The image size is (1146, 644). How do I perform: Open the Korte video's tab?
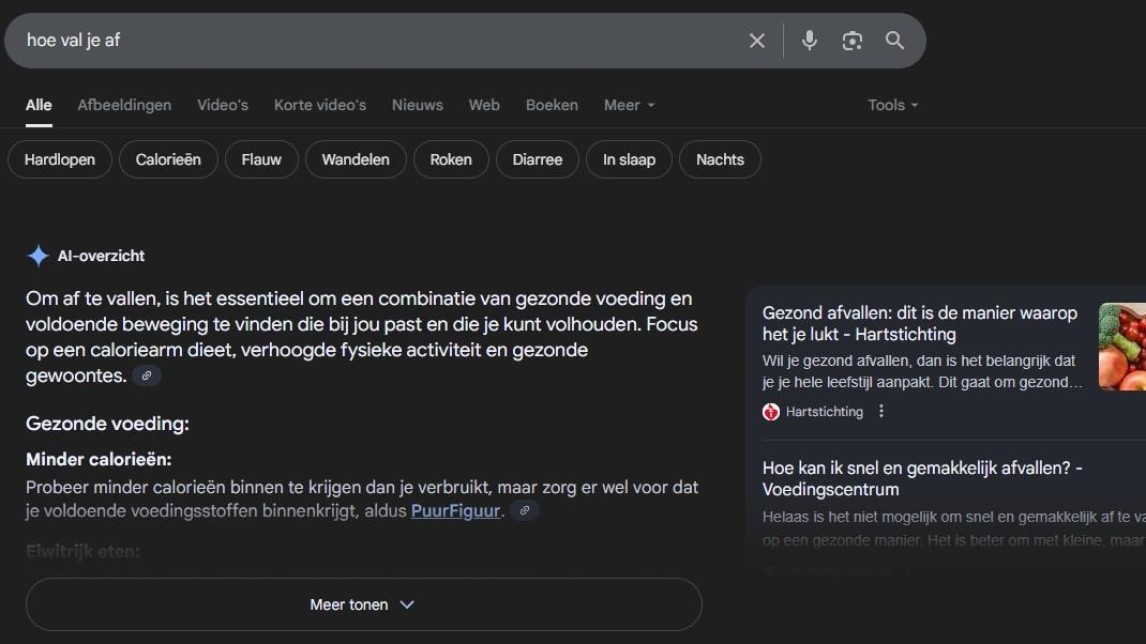(320, 105)
